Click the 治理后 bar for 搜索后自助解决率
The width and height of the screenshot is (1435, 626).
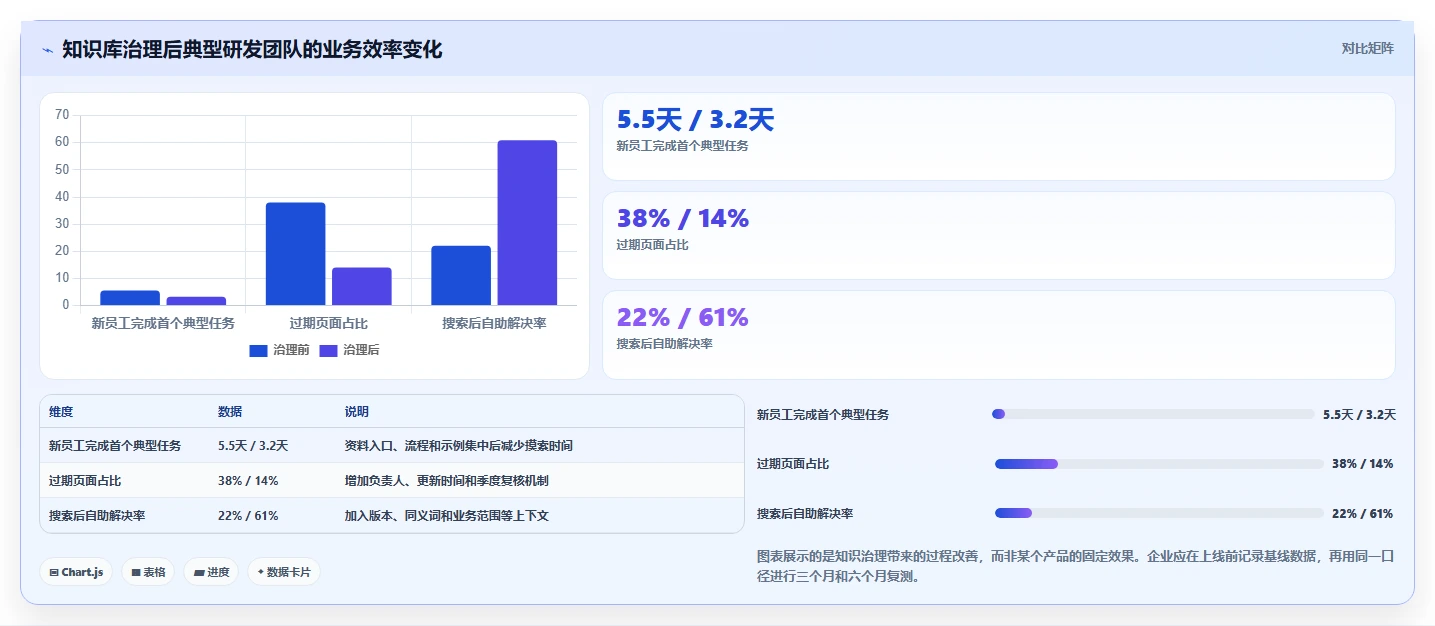point(527,222)
